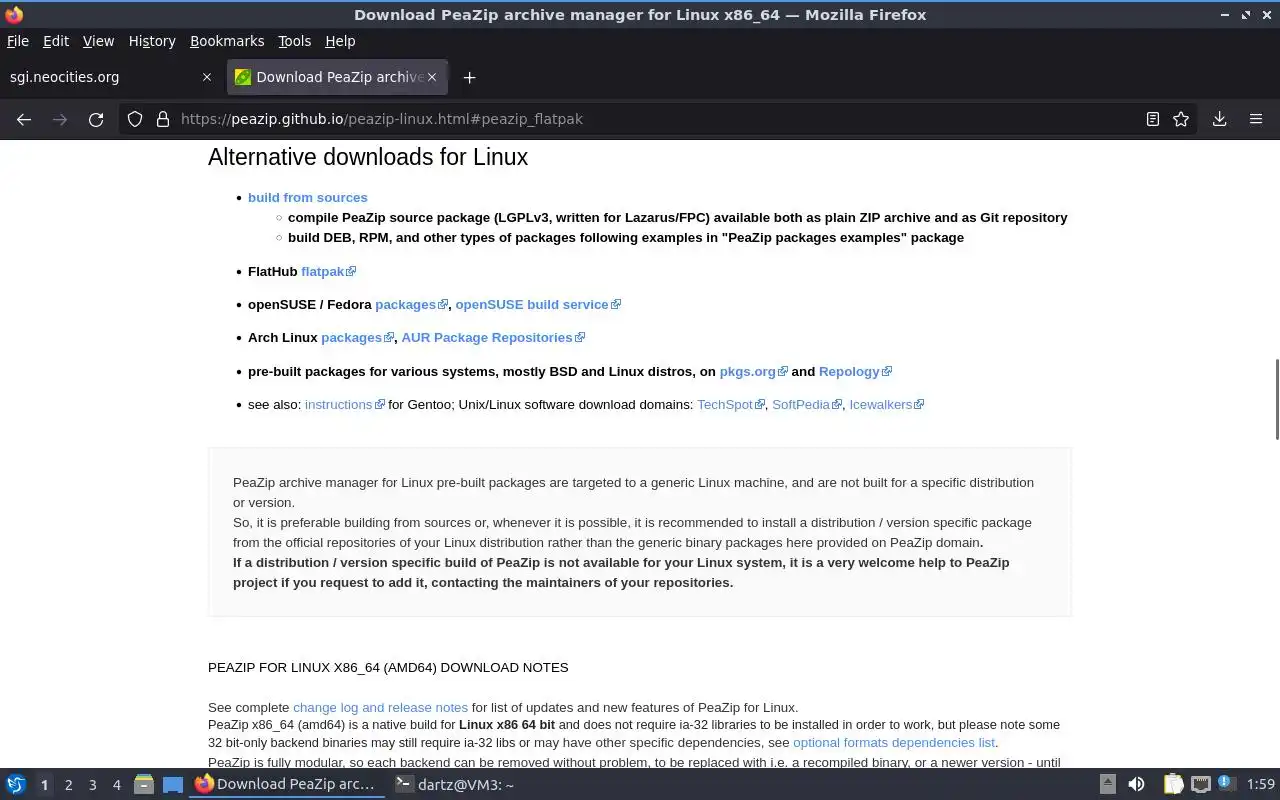The height and width of the screenshot is (800, 1280).
Task: Open the File menu
Action: 18,41
